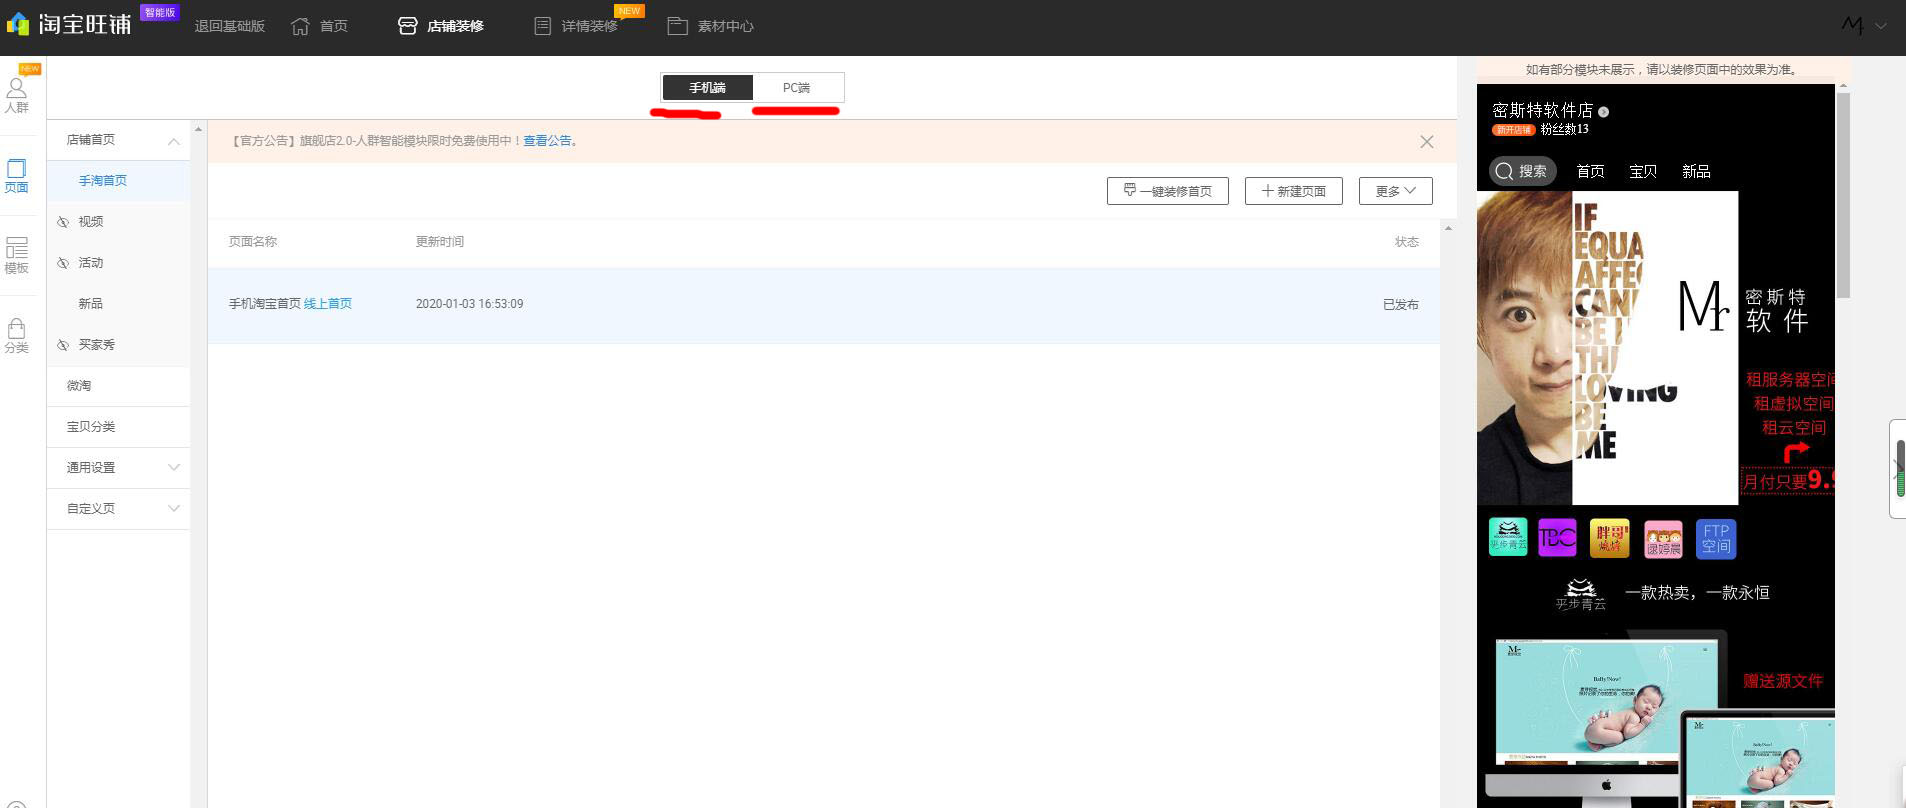Click 一款热卖，一款永恒 text in preview
This screenshot has height=808, width=1906.
coord(1697,593)
